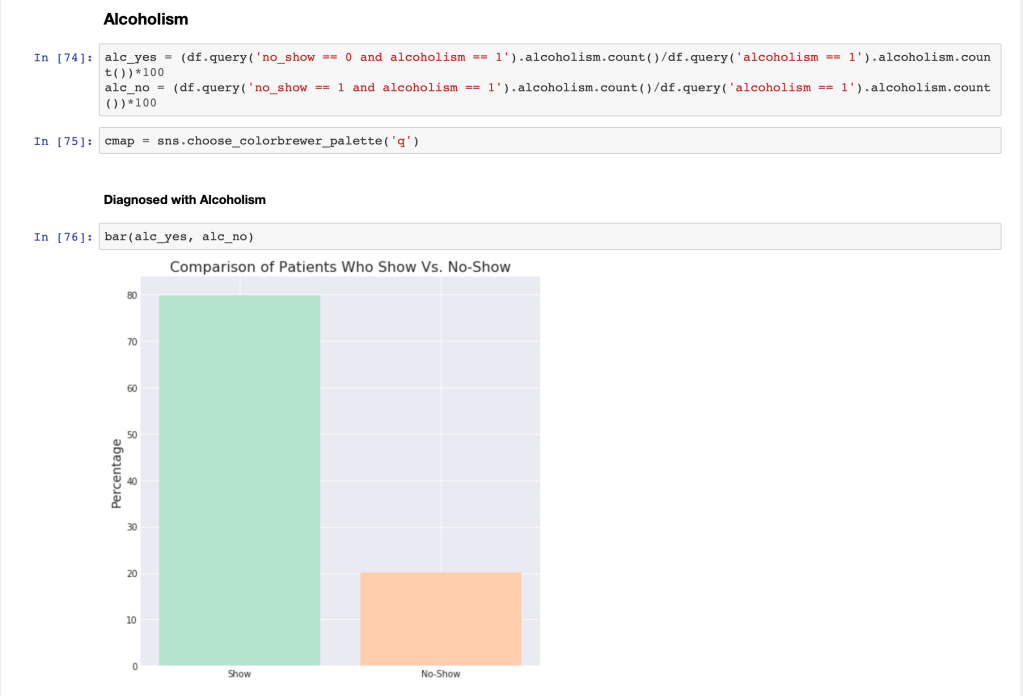Click the chart title about Show Vs. No-Show
This screenshot has height=696, width=1023.
340,267
